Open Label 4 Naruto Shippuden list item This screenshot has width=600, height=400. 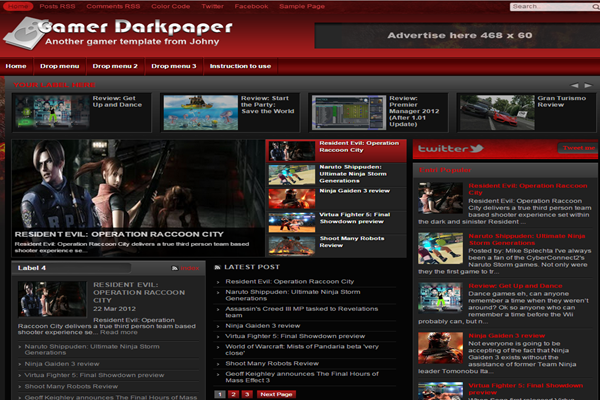coord(92,349)
